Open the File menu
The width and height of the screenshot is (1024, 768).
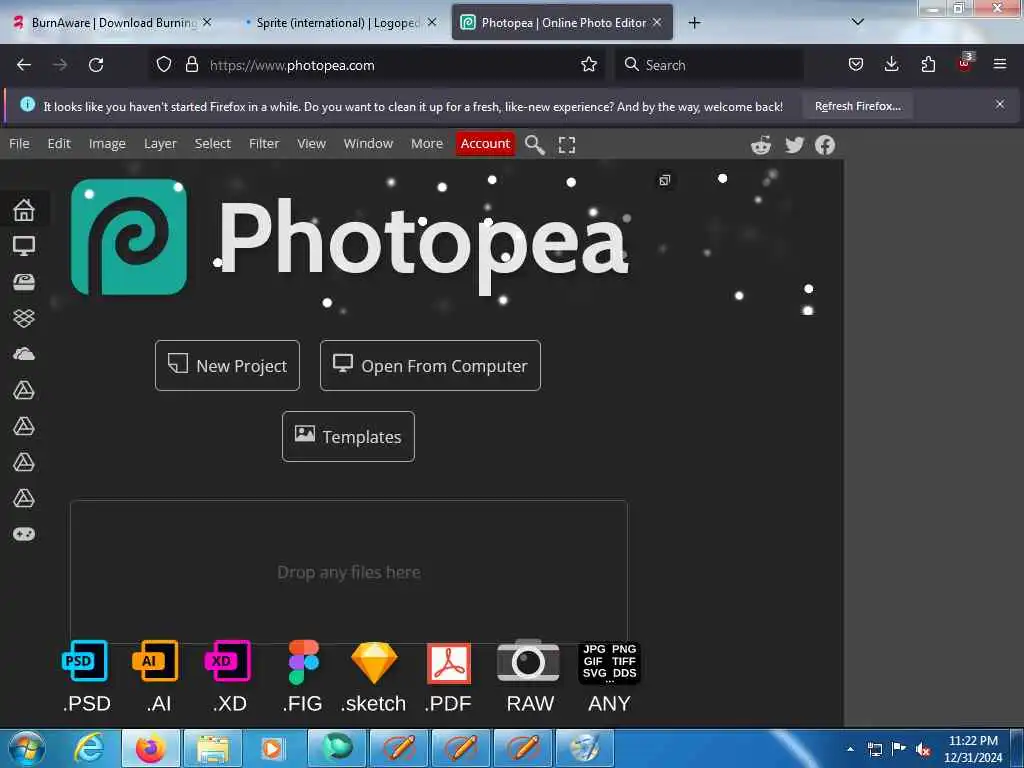[19, 144]
